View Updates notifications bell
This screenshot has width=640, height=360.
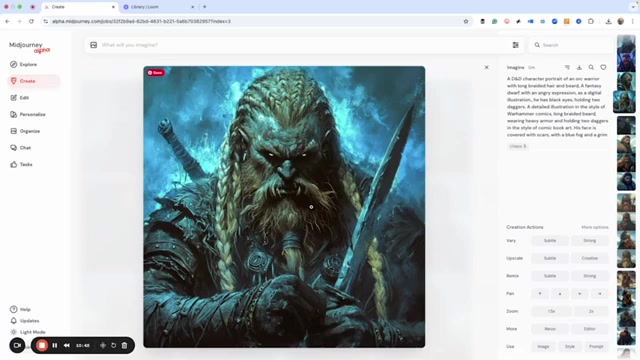(24, 321)
